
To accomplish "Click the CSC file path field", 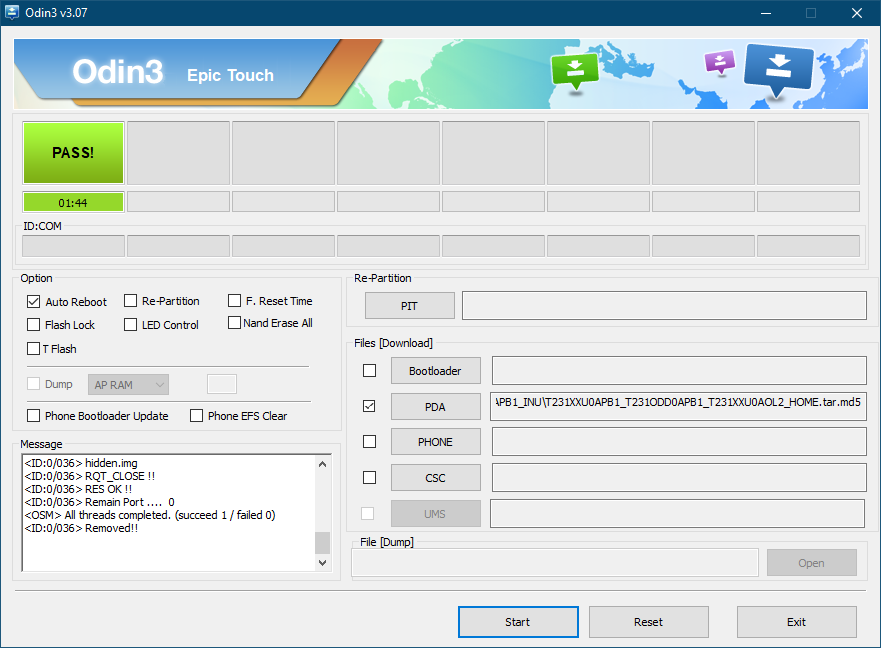I will point(679,477).
